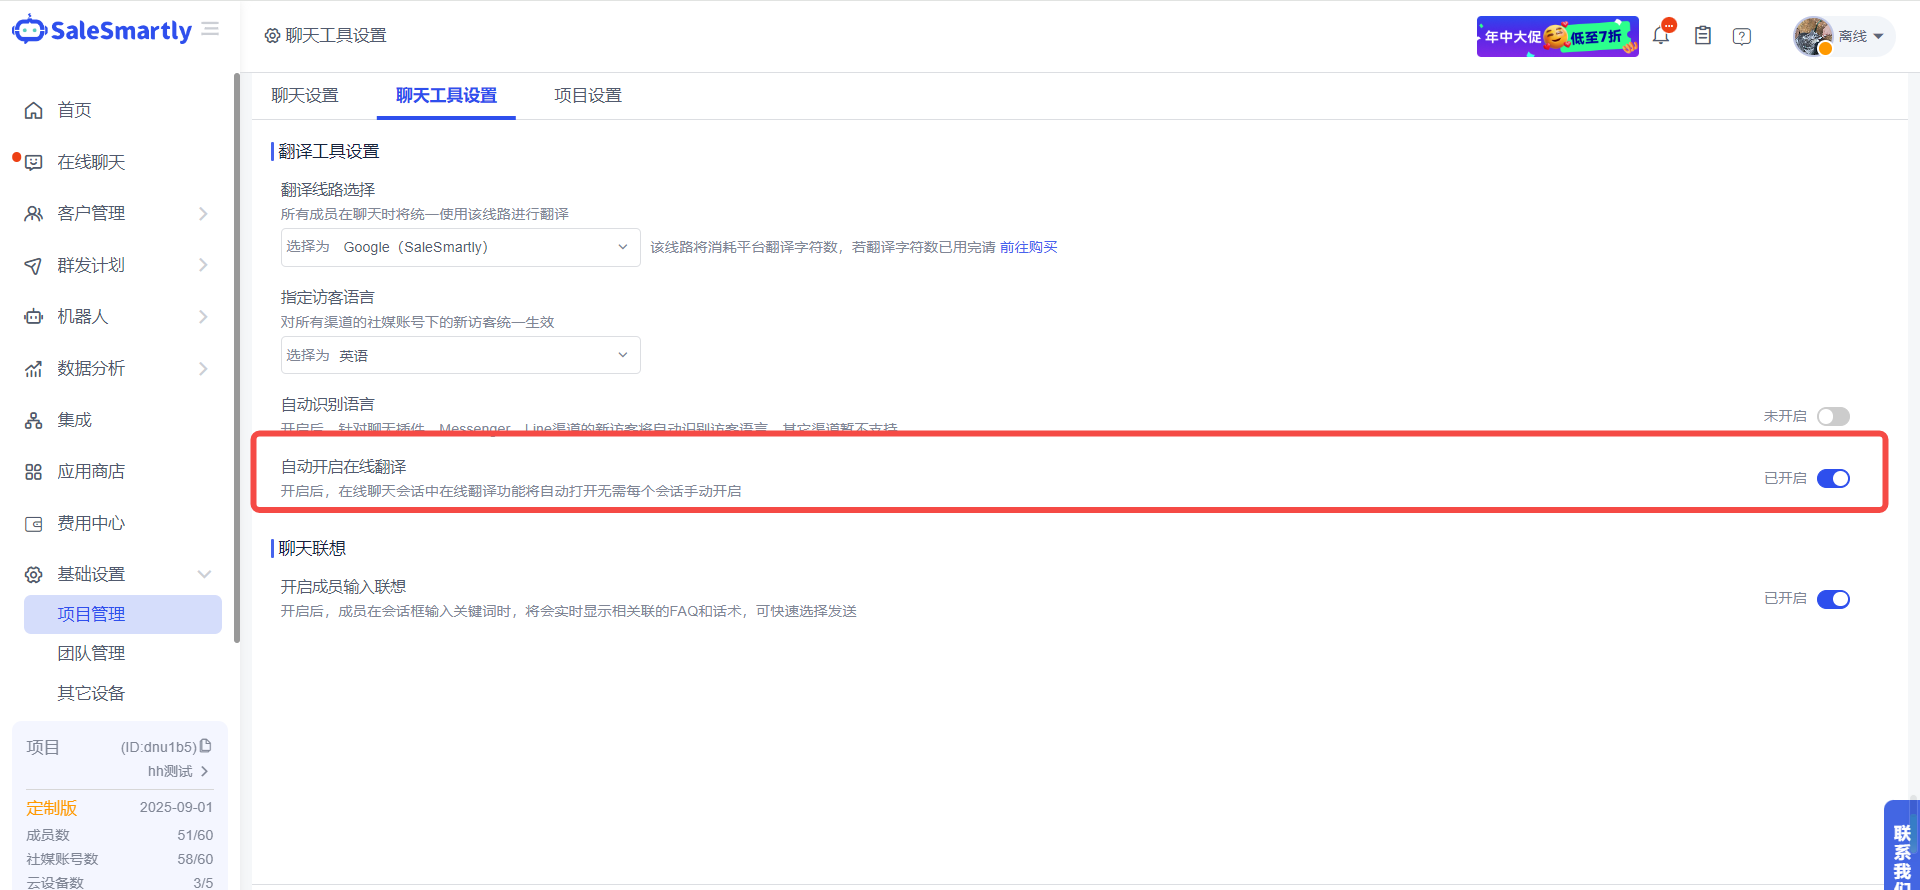Click the 2025-09-01 expiry date
Image resolution: width=1920 pixels, height=890 pixels.
(x=176, y=807)
